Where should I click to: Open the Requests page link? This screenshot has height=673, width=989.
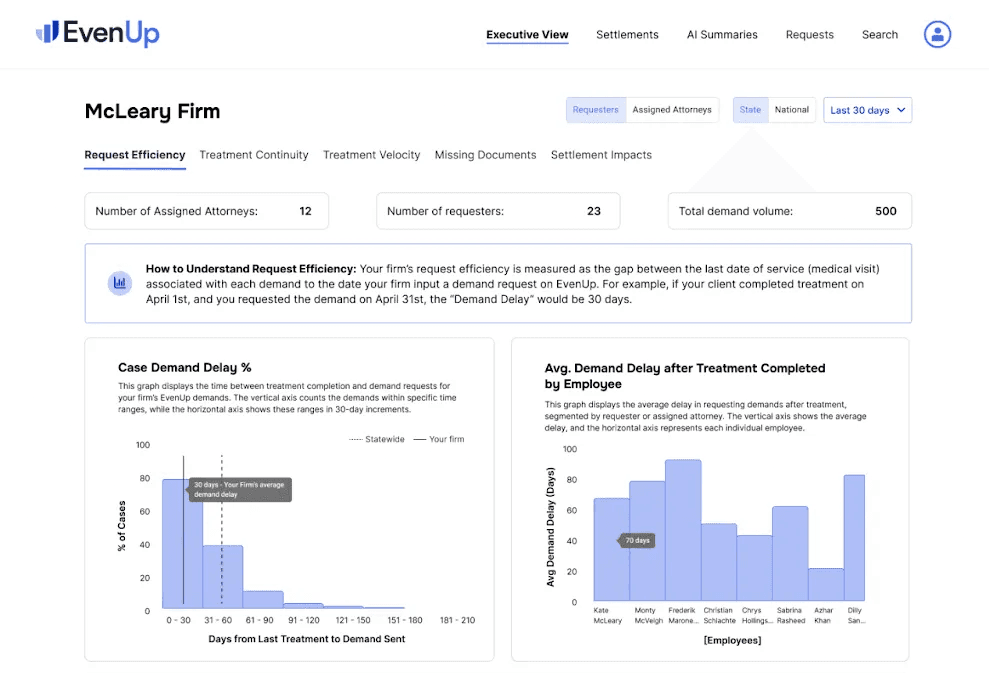click(809, 35)
